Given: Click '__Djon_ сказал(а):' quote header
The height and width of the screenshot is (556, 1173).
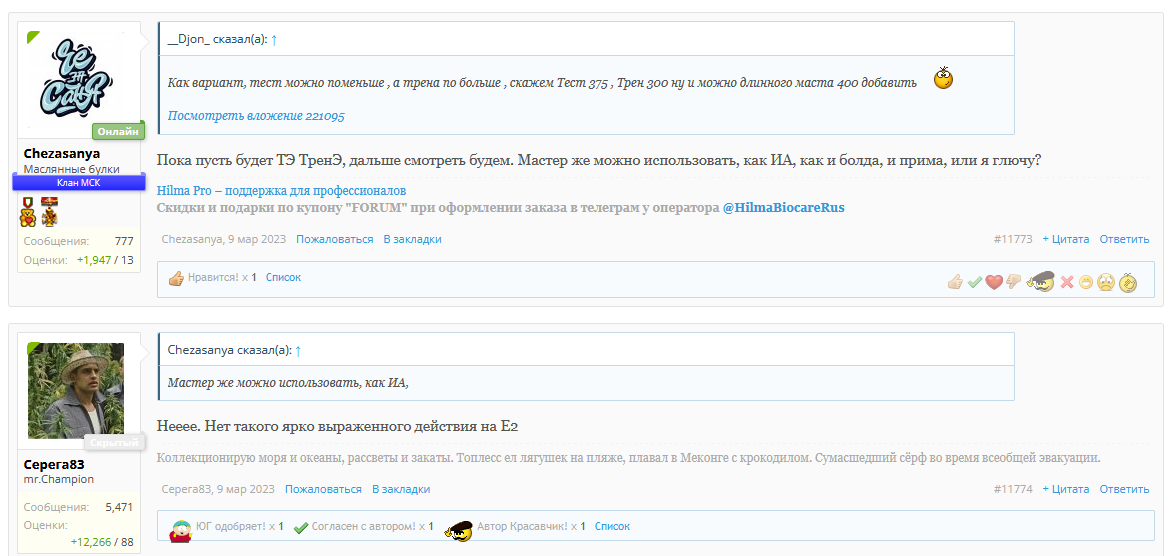Looking at the screenshot, I should 217,40.
